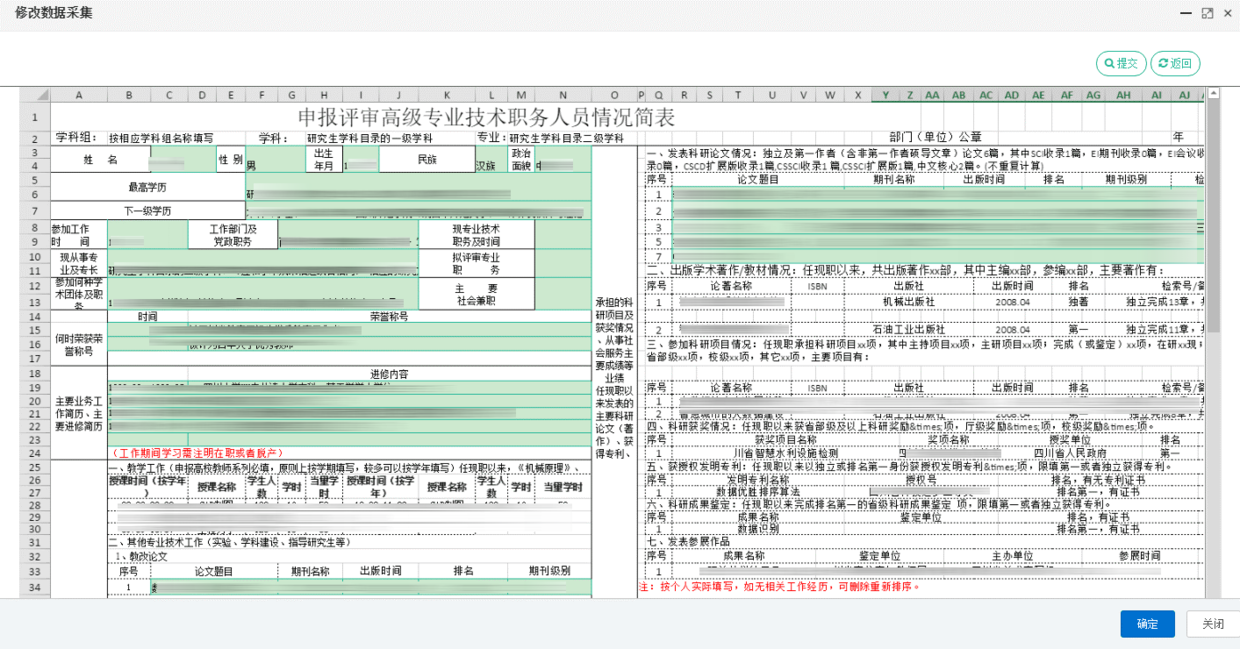The image size is (1240, 649).
Task: Click the 授奖单位 header cell
Action: click(x=1068, y=440)
